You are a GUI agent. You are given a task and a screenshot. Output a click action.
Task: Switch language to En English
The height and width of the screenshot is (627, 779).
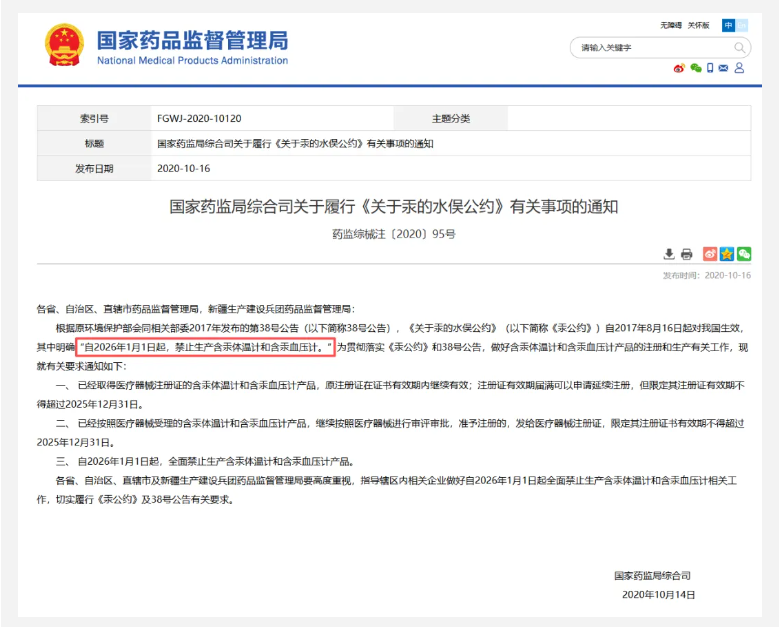coord(741,25)
